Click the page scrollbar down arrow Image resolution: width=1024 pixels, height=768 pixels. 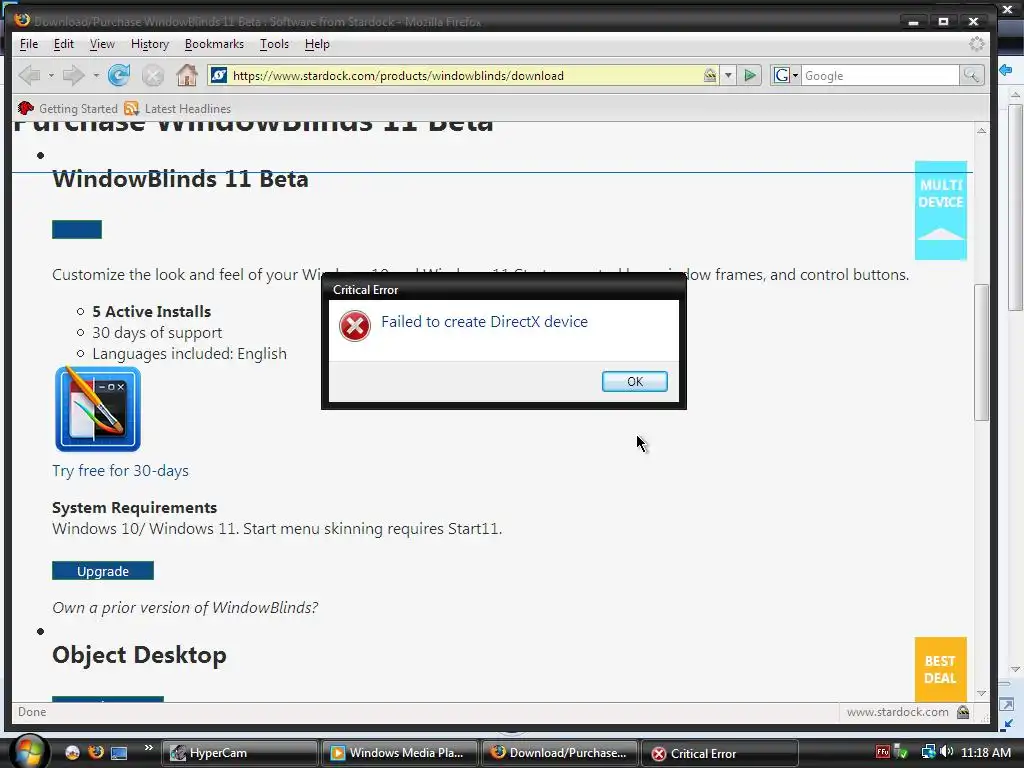(982, 694)
